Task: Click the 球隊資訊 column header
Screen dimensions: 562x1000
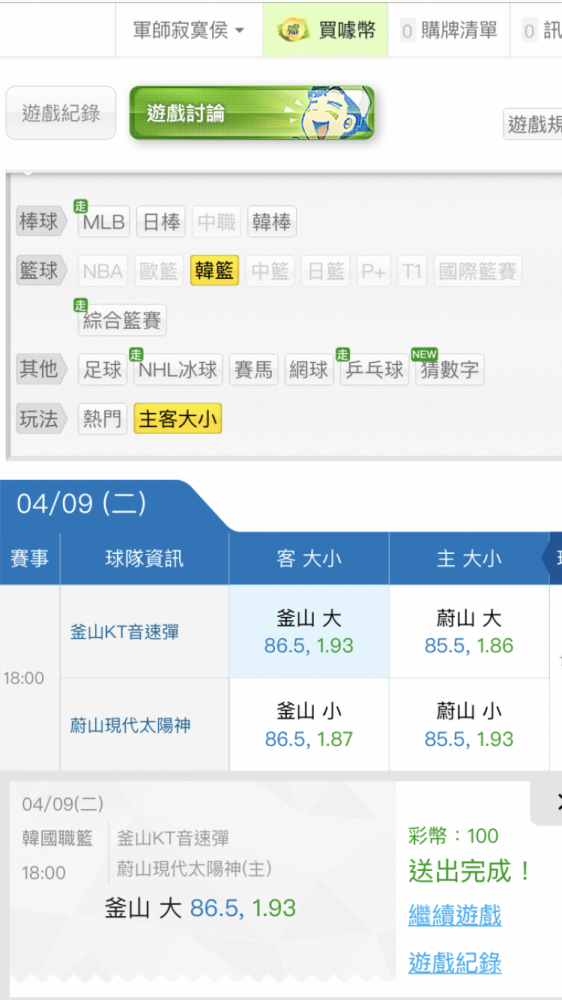Action: click(x=145, y=559)
